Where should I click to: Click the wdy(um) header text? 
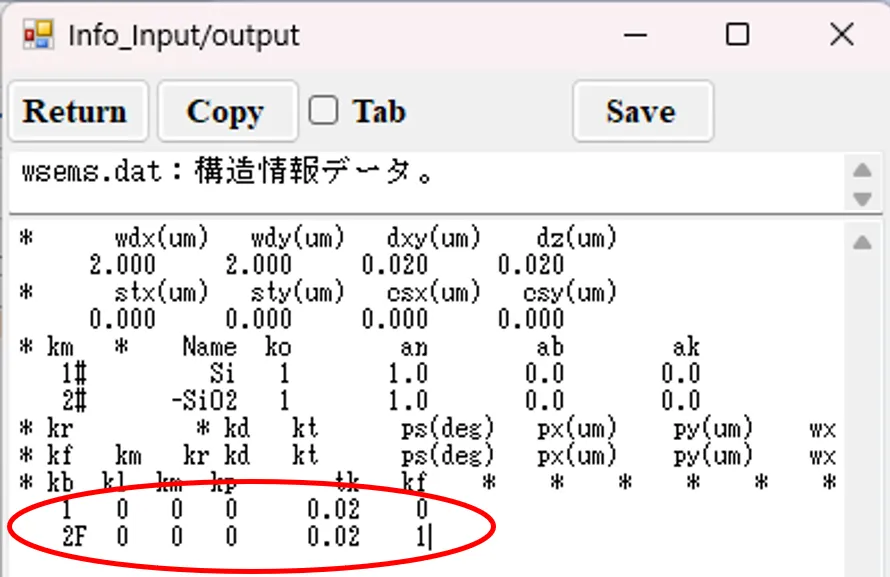[298, 238]
